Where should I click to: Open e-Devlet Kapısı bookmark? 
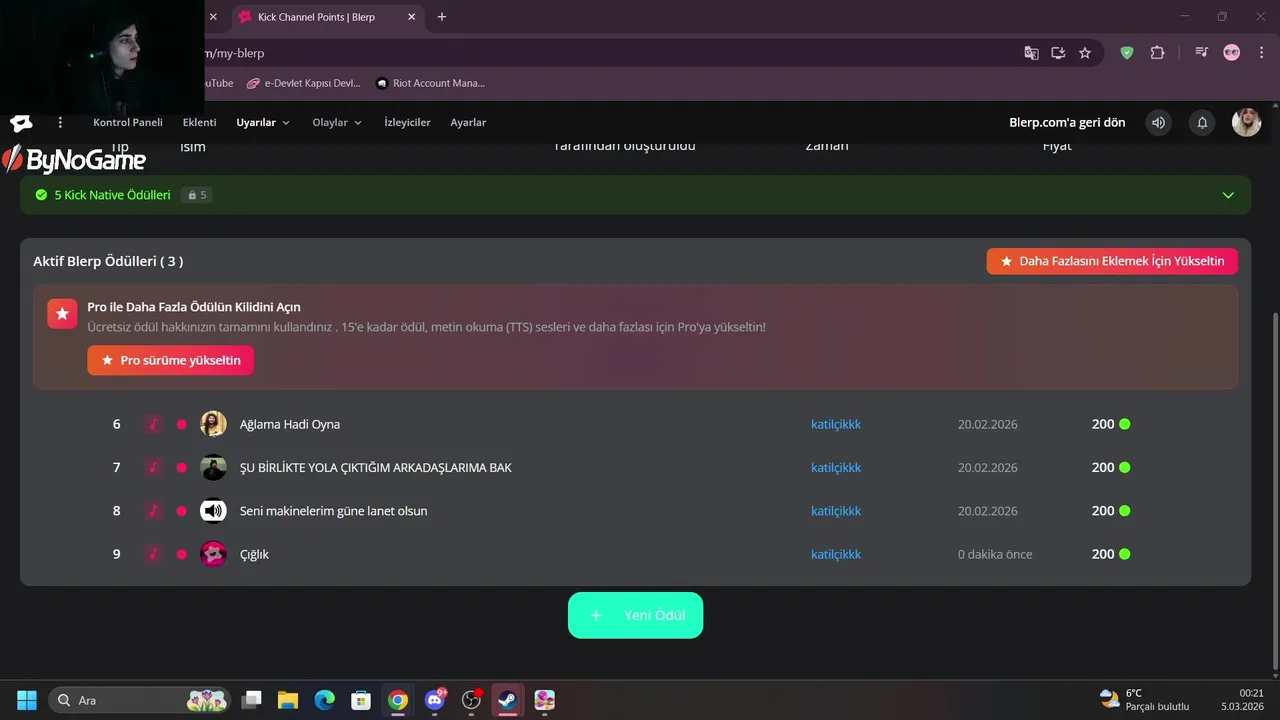point(303,83)
